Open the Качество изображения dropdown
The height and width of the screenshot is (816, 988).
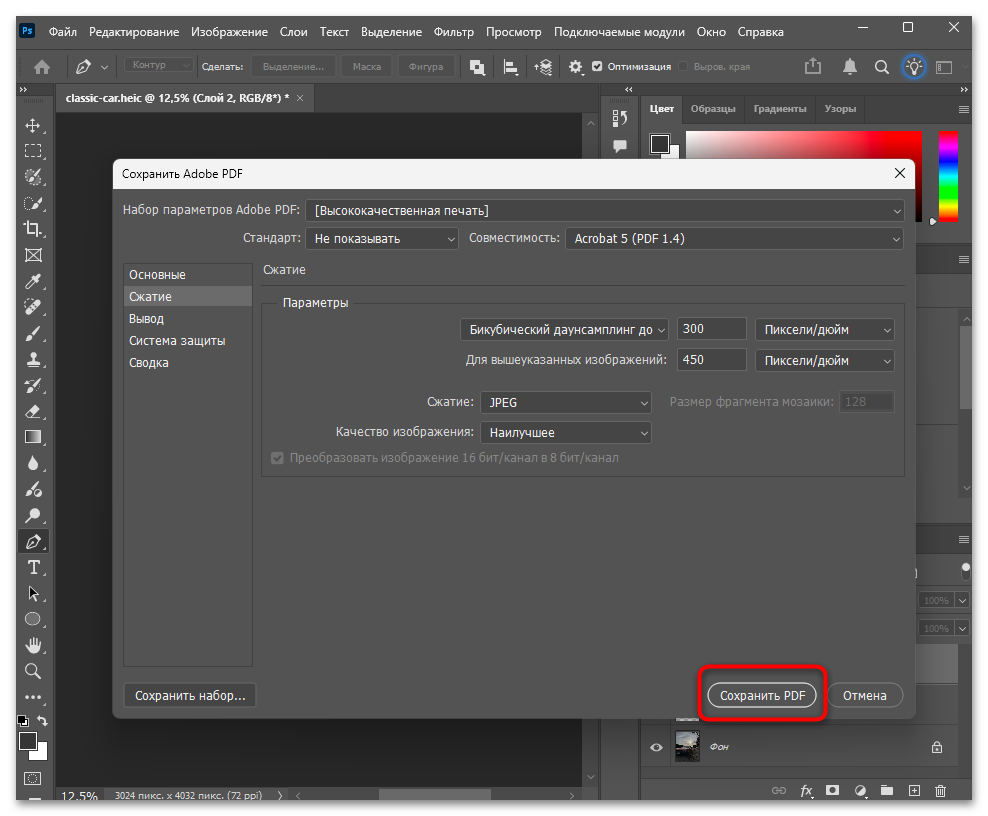click(565, 433)
